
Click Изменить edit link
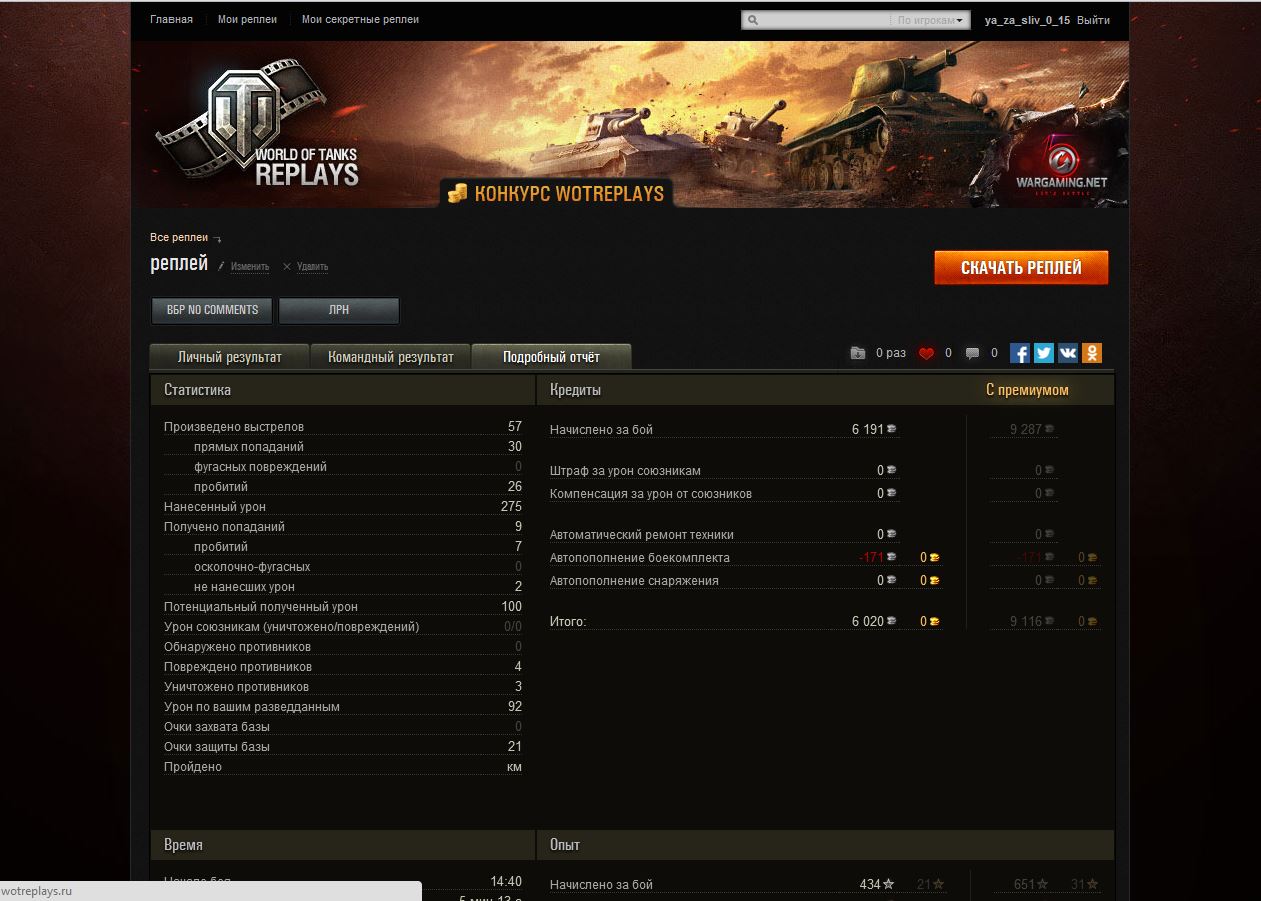[x=250, y=266]
